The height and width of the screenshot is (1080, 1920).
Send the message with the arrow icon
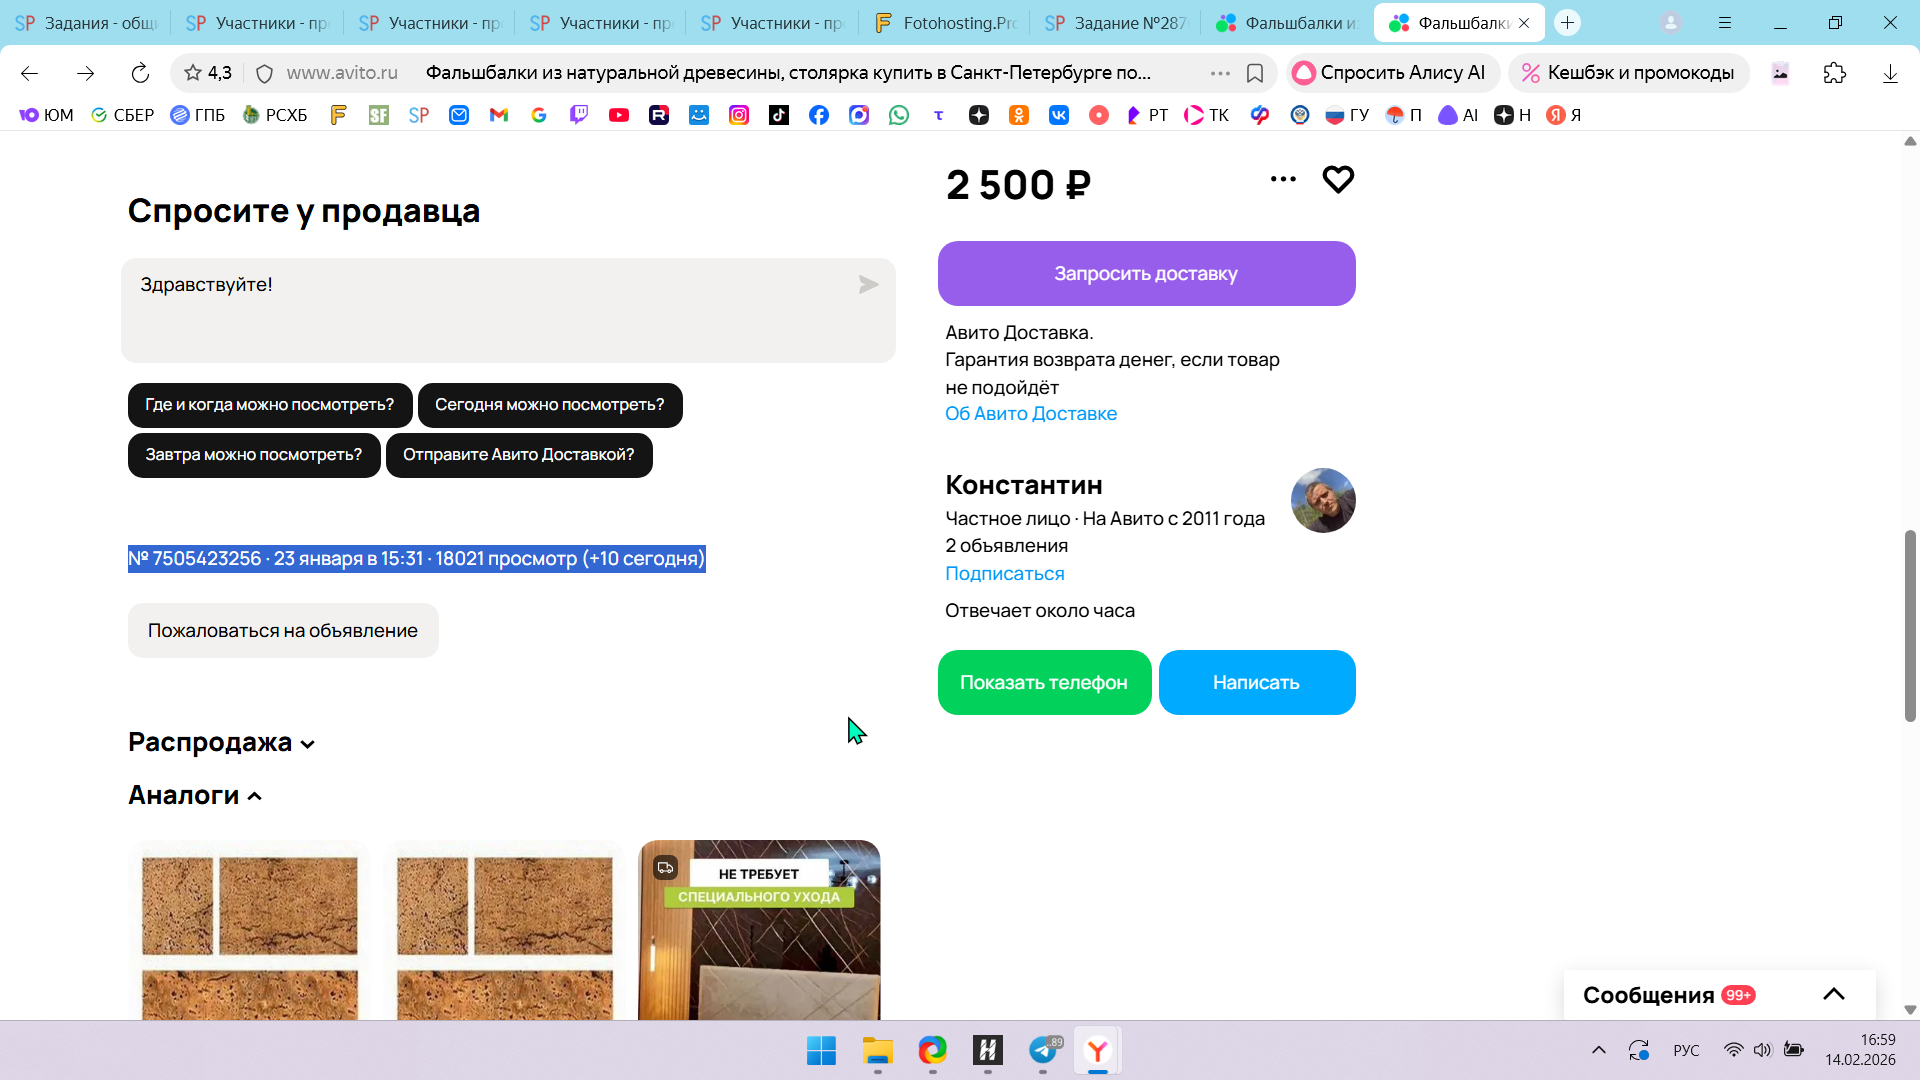pyautogui.click(x=868, y=285)
